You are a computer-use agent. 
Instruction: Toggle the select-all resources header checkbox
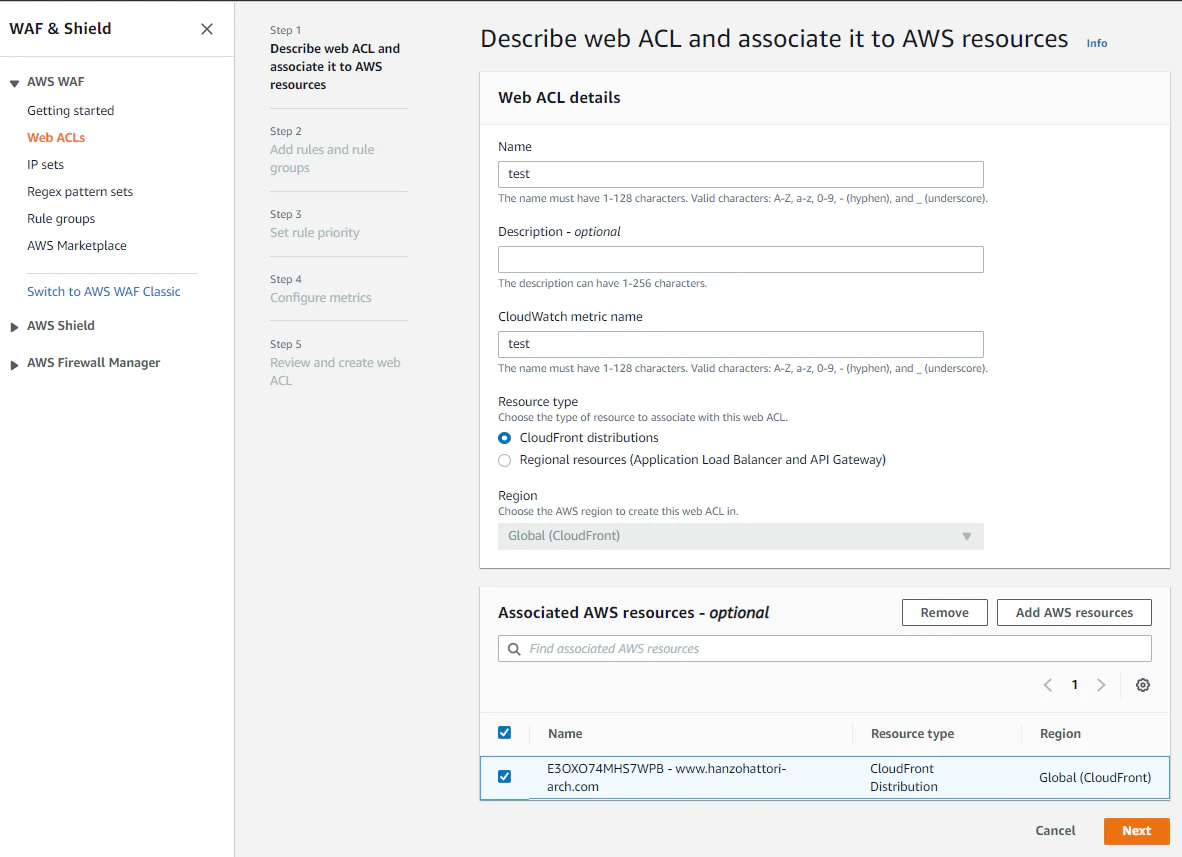click(505, 733)
